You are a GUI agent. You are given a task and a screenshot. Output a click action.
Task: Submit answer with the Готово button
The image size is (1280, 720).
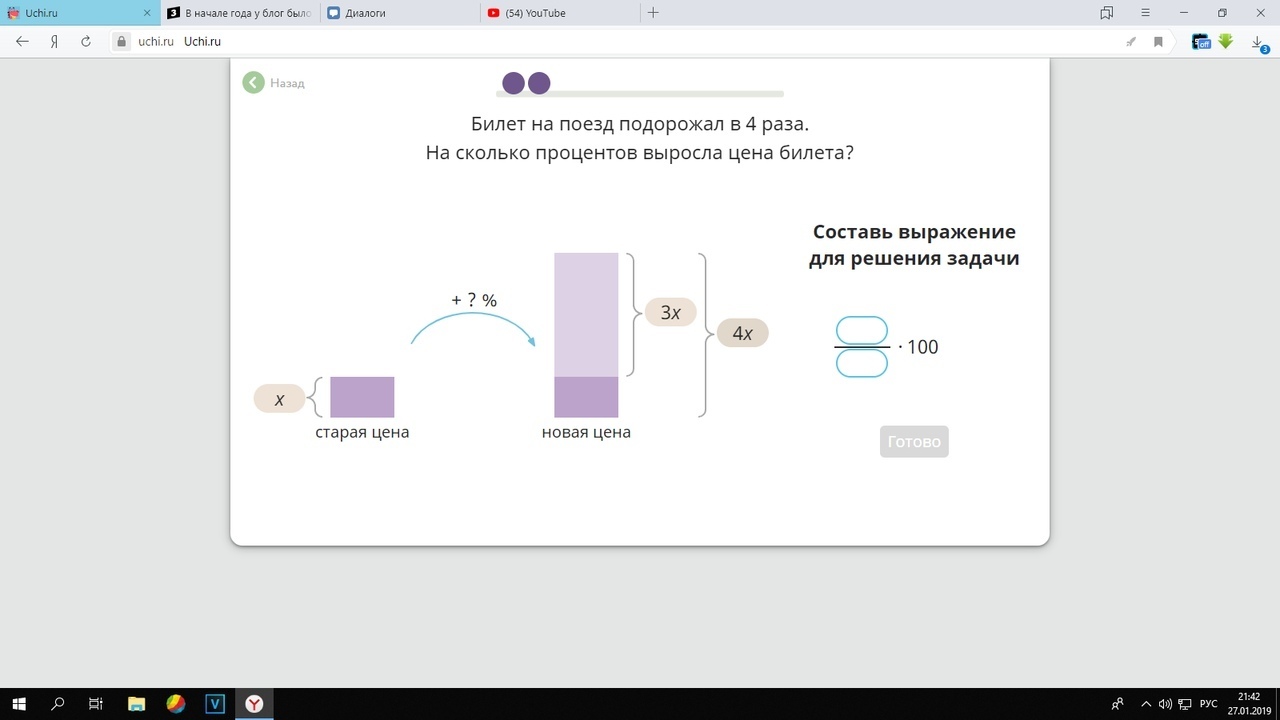(914, 442)
